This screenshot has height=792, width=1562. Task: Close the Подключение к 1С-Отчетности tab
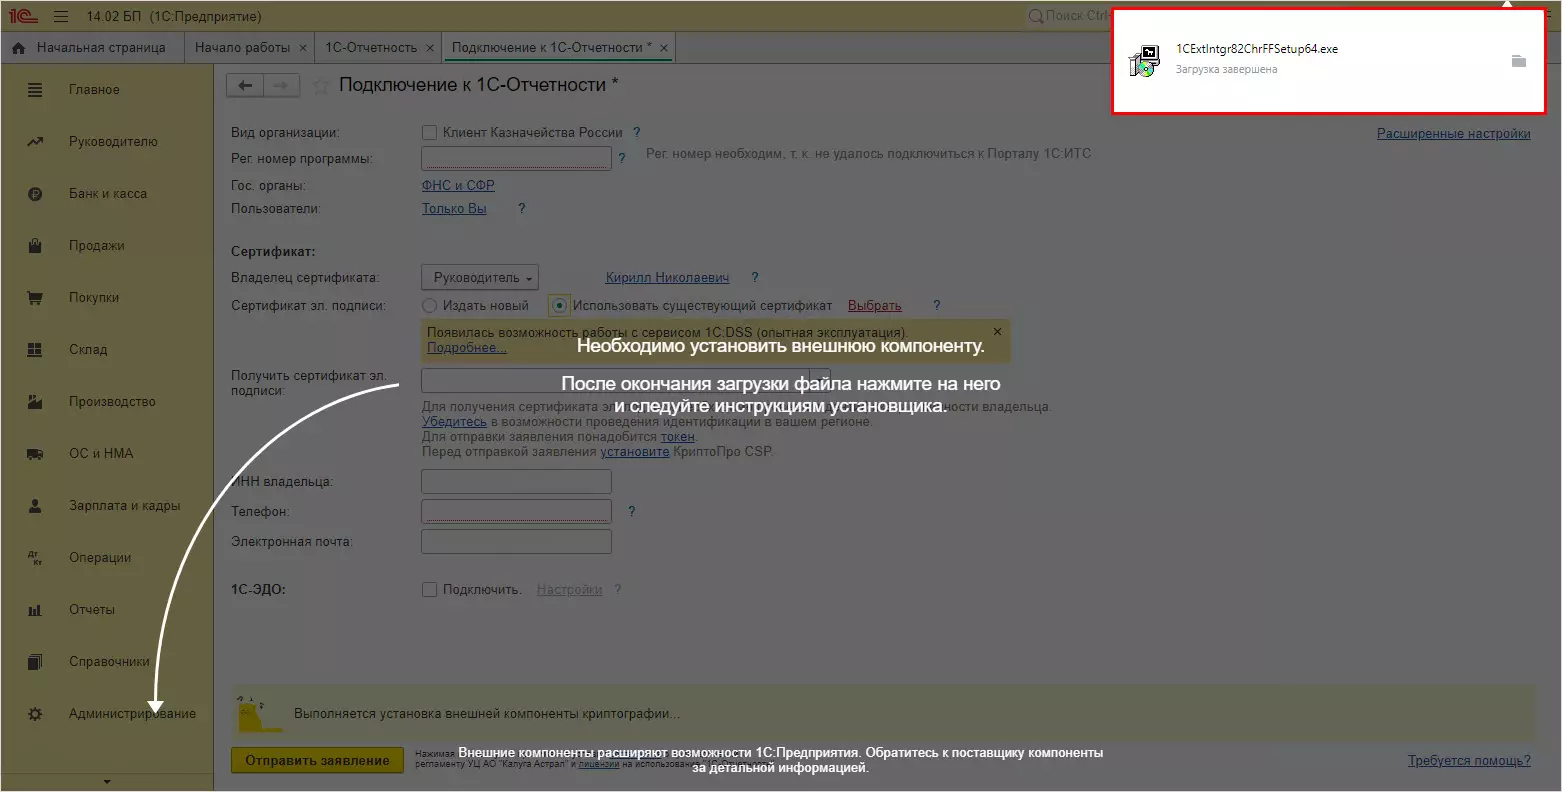tap(664, 48)
